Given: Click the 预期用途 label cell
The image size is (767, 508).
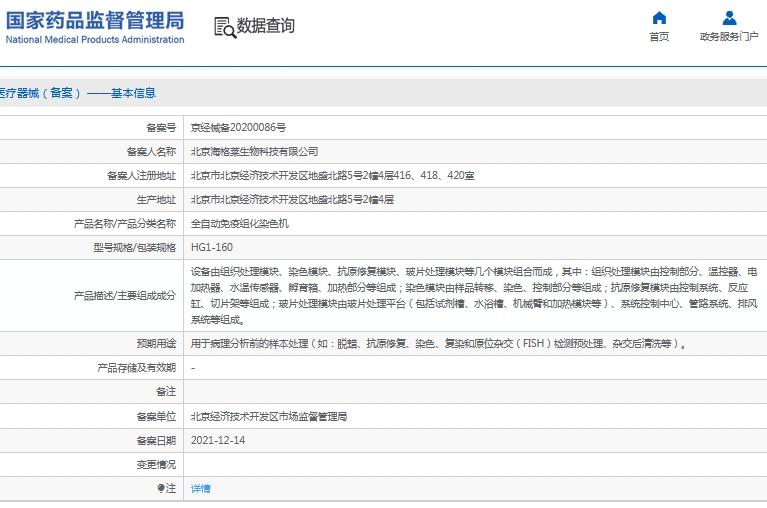Looking at the screenshot, I should click(156, 344).
